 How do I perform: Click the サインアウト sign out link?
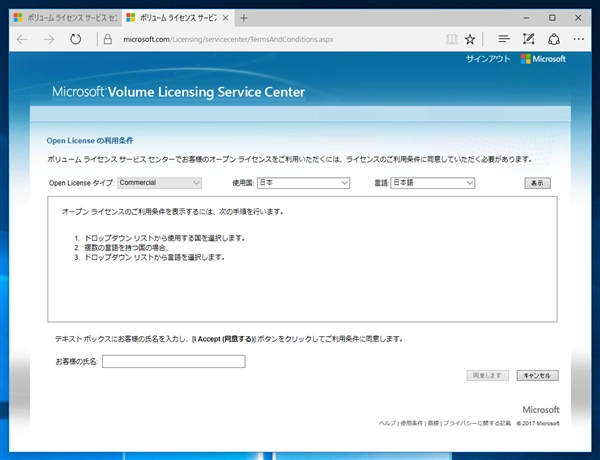488,59
